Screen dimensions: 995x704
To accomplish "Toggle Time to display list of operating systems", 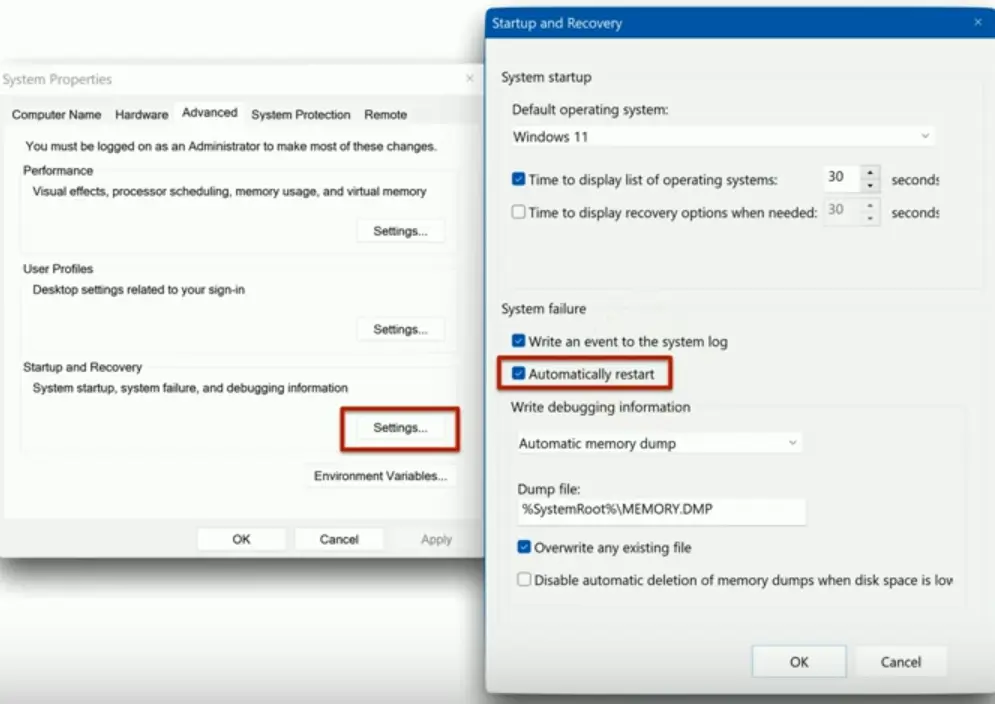I will 518,180.
